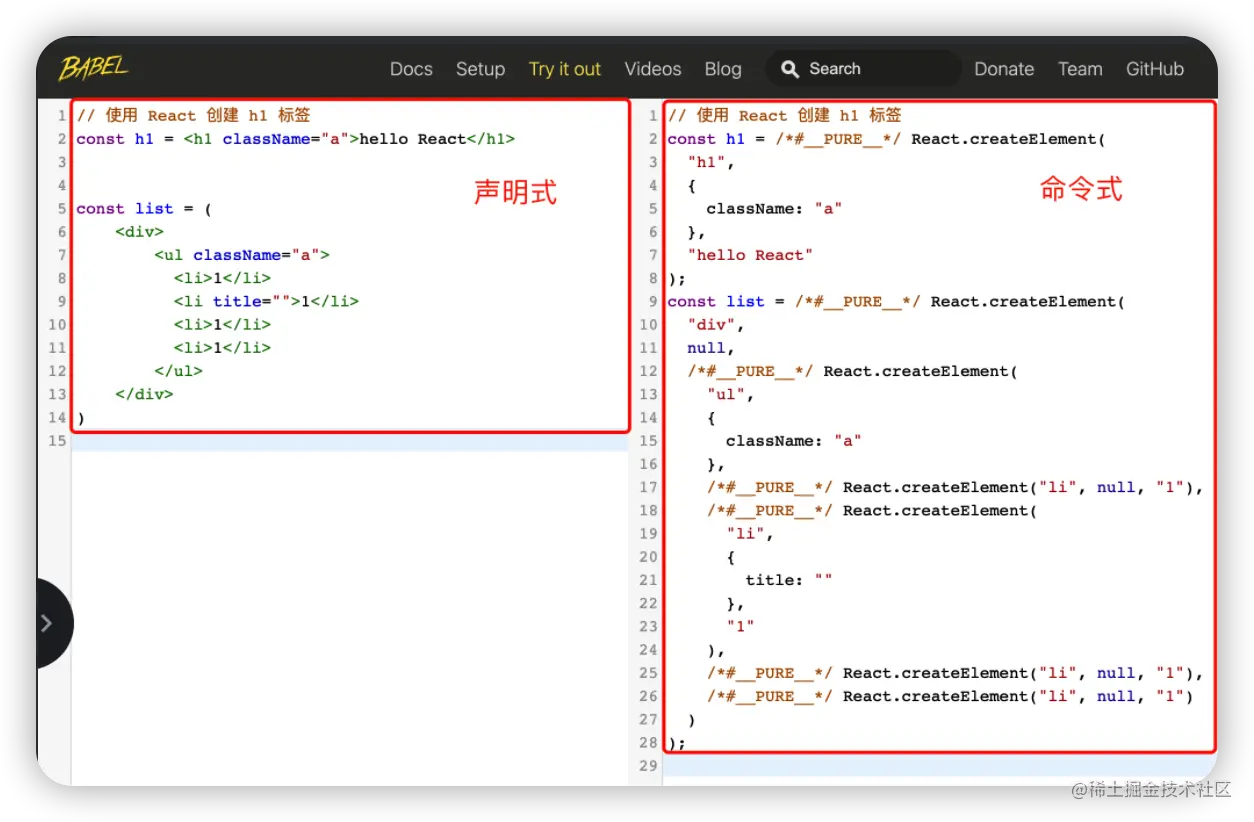Click the search magnifier icon
1254x822 pixels.
[x=790, y=69]
